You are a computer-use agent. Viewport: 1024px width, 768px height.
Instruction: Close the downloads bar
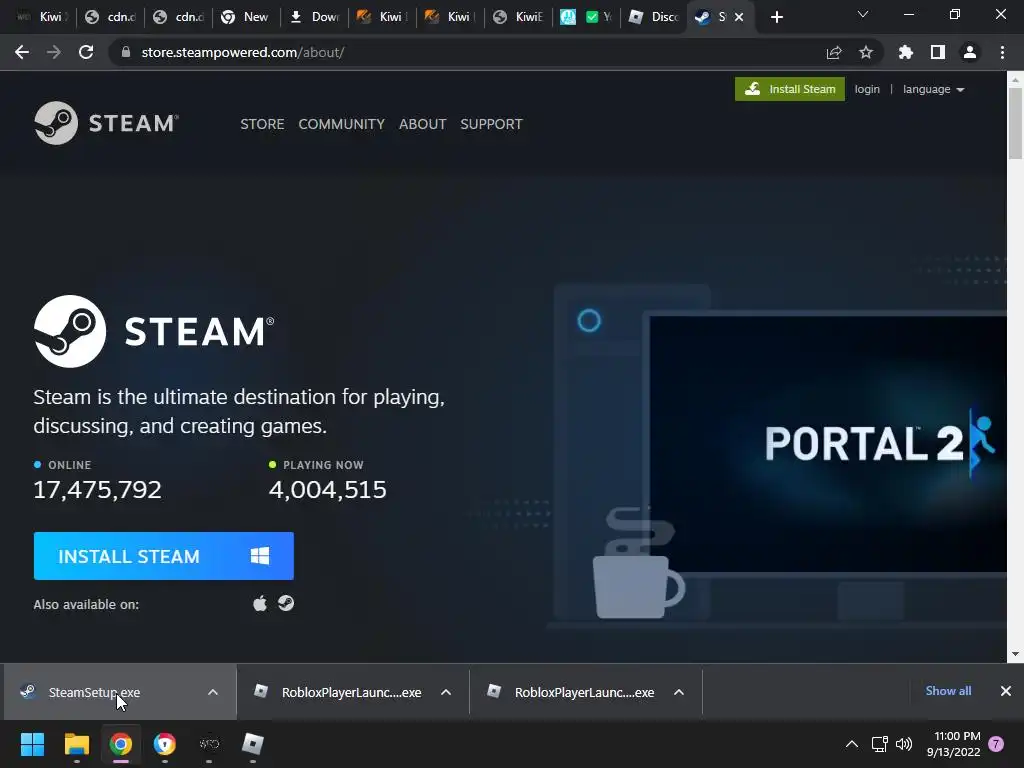(x=1006, y=691)
